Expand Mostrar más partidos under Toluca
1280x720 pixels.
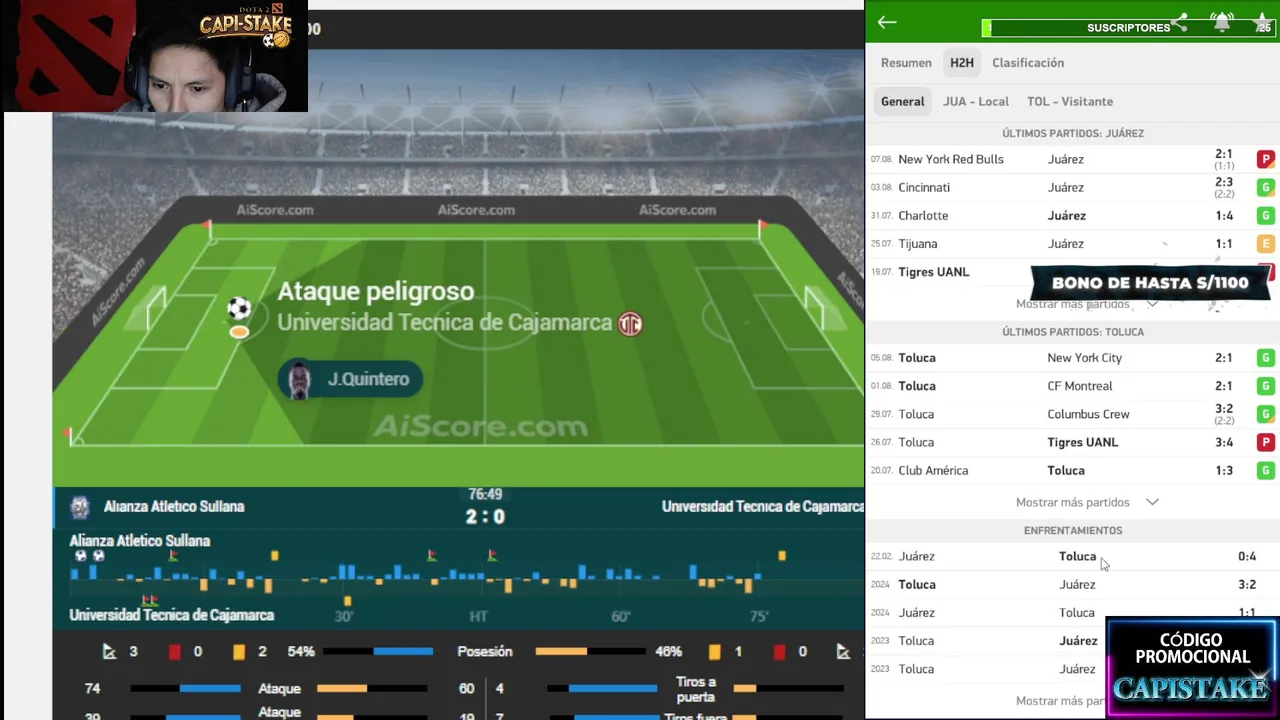click(x=1086, y=502)
